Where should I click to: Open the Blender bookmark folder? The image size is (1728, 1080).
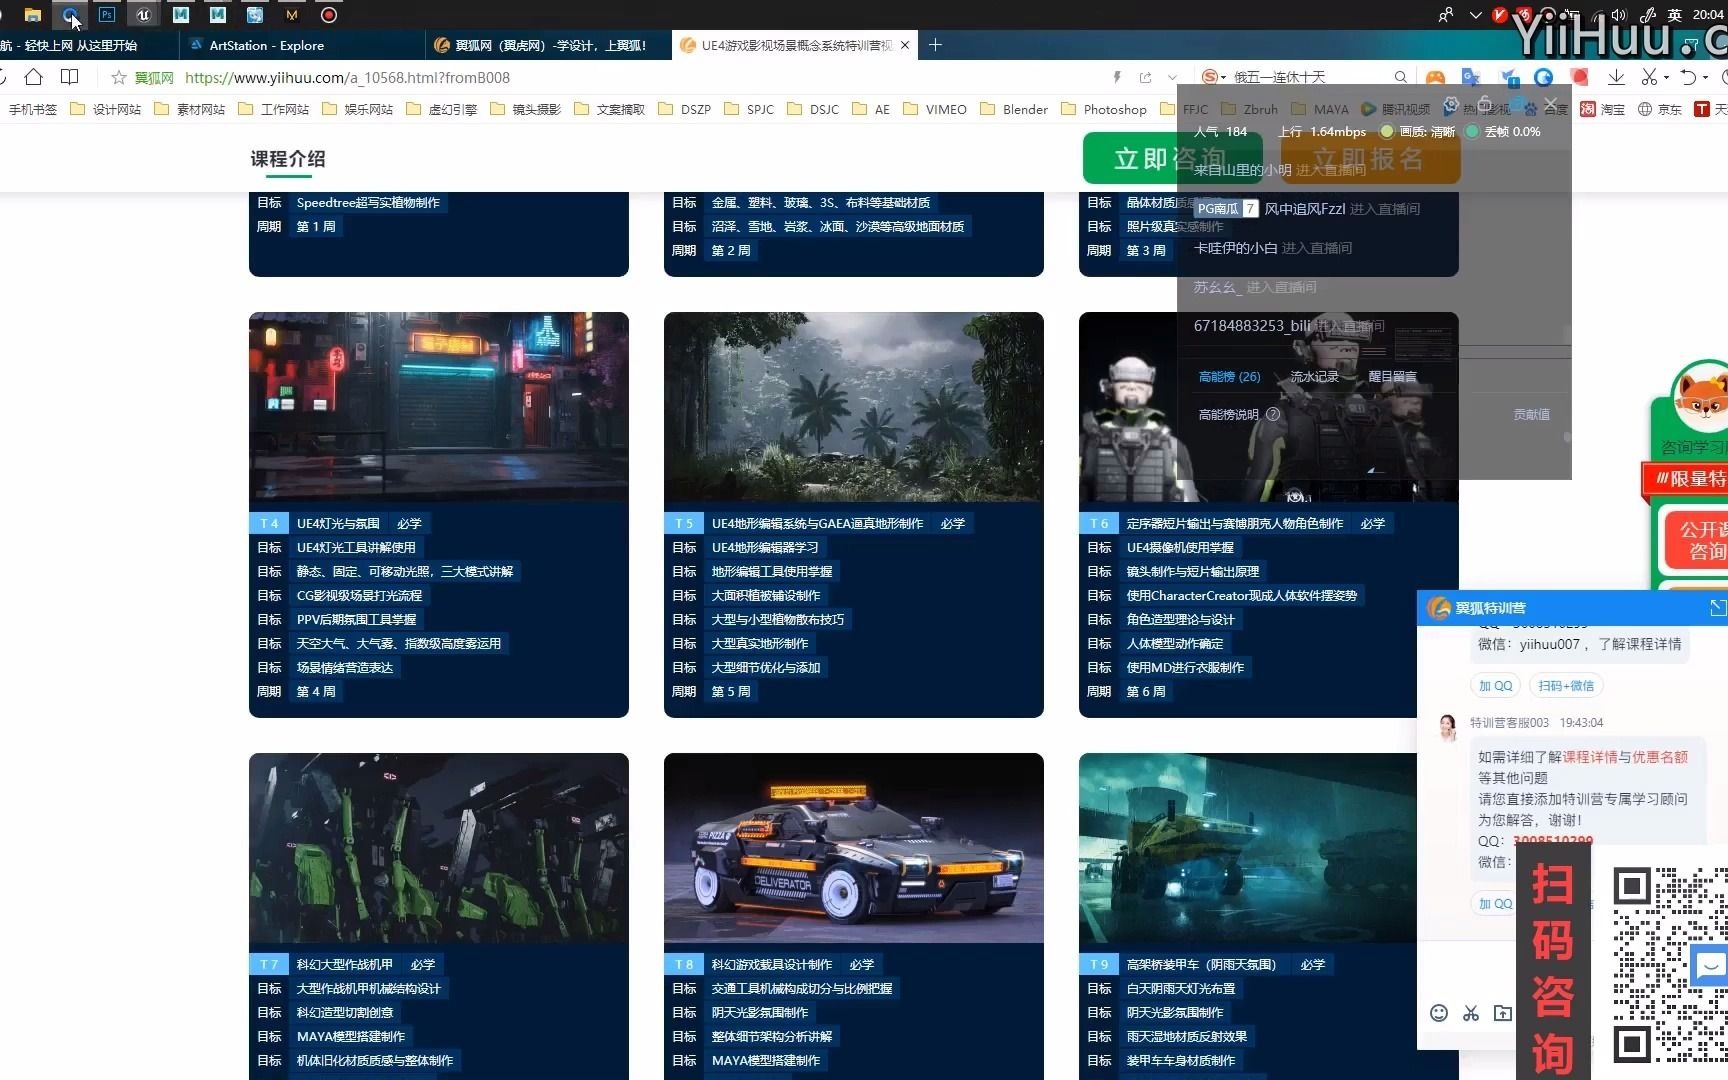tap(1014, 109)
